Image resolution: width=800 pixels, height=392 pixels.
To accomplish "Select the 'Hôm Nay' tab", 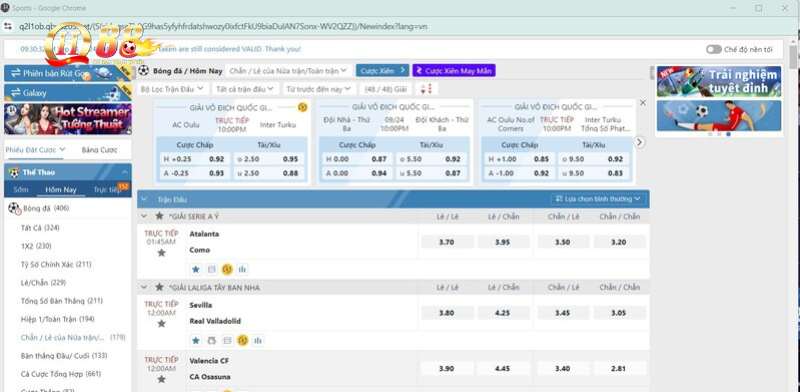I will coord(61,189).
